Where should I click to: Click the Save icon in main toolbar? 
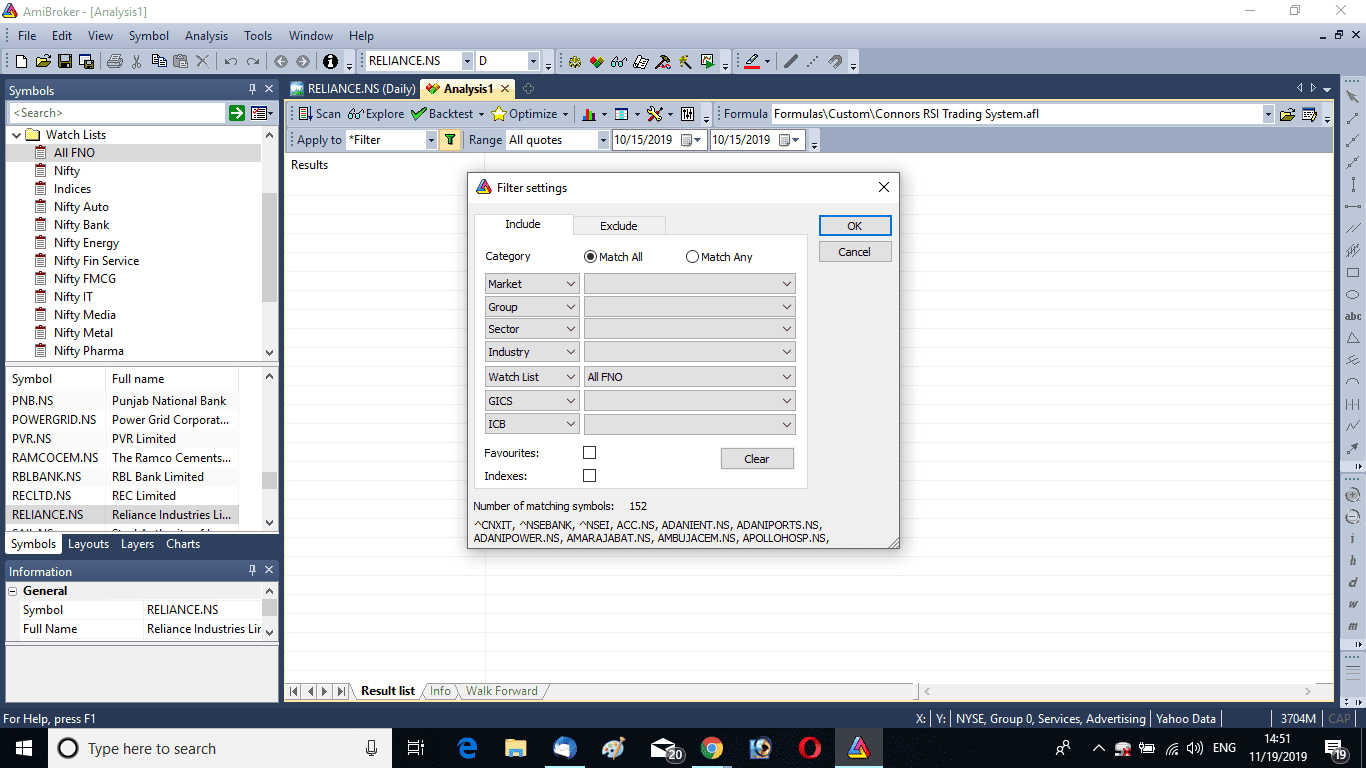(65, 61)
